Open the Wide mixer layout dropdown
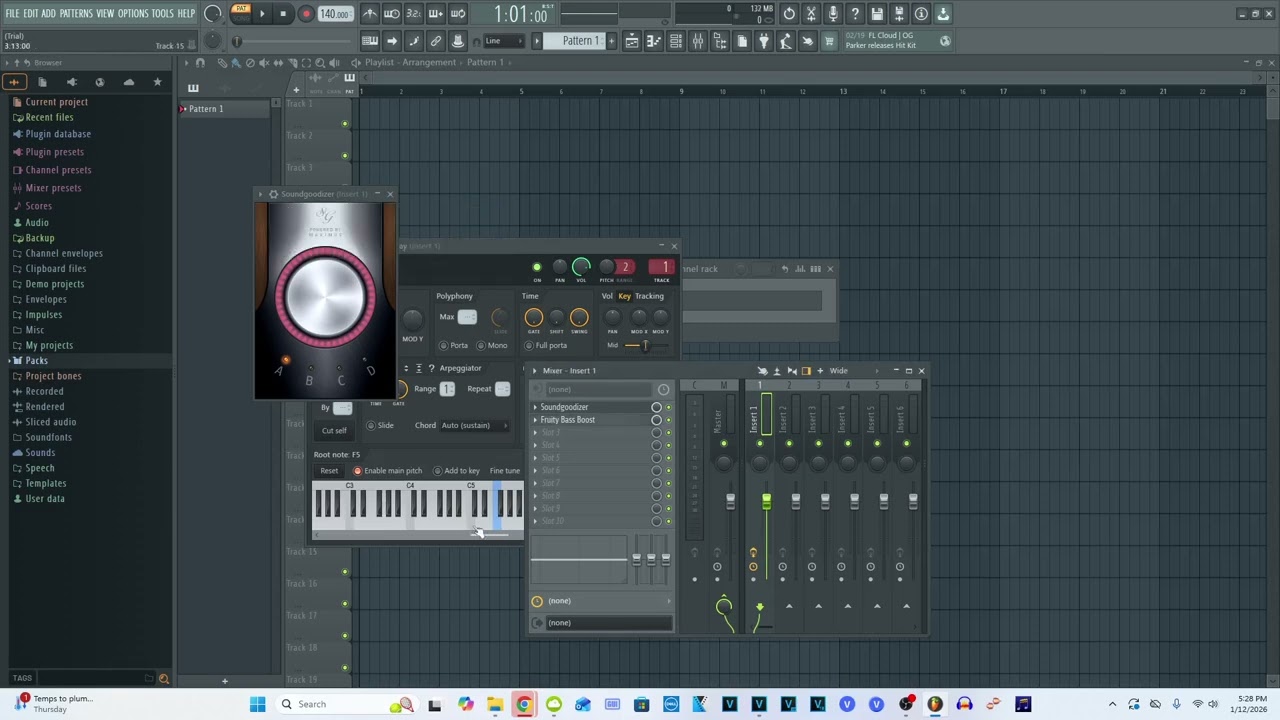This screenshot has width=1280, height=720. [x=852, y=371]
